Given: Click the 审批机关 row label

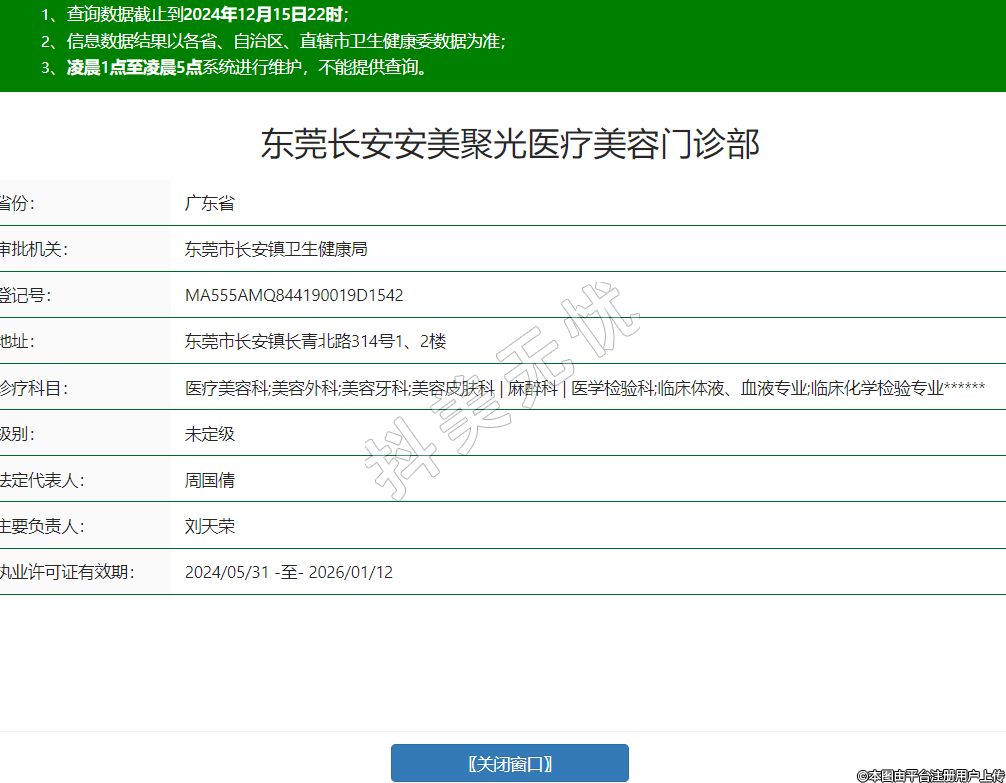Looking at the screenshot, I should tap(33, 249).
